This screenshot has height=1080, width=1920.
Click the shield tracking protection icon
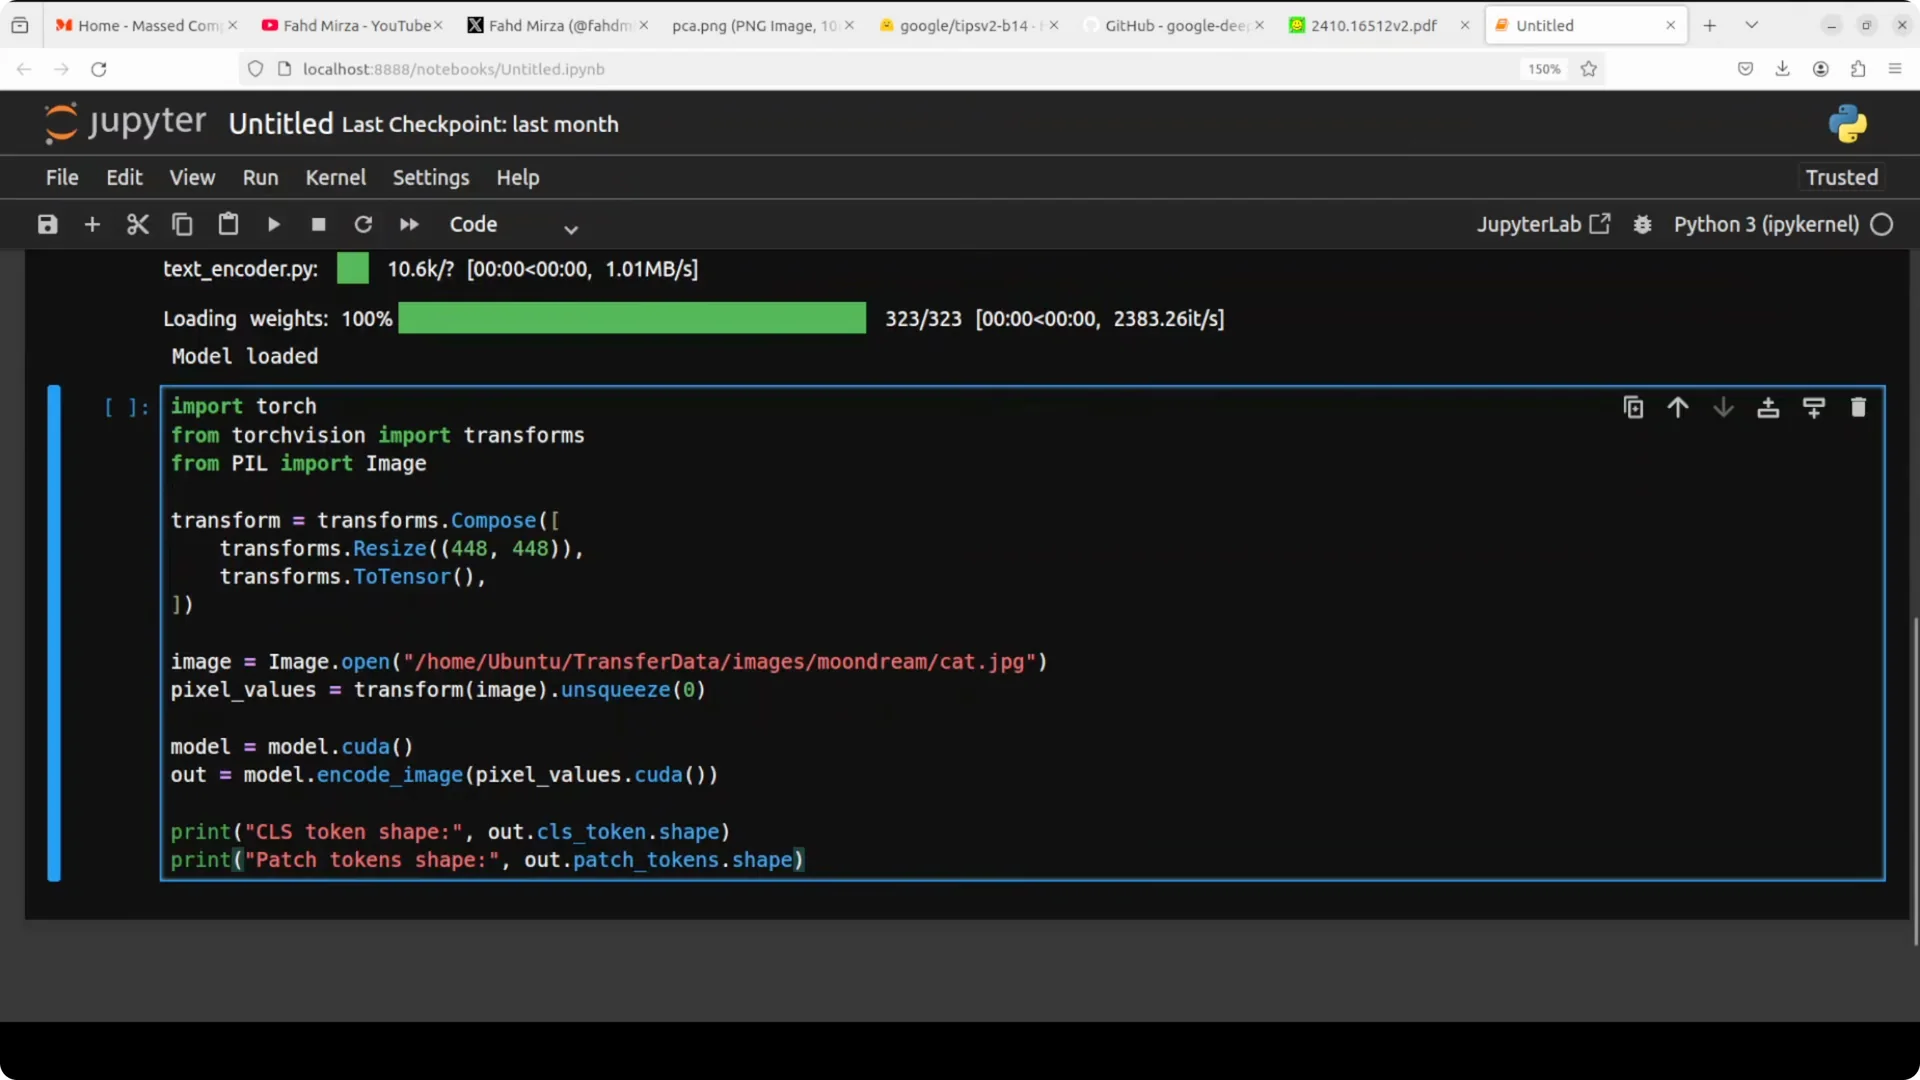(255, 69)
